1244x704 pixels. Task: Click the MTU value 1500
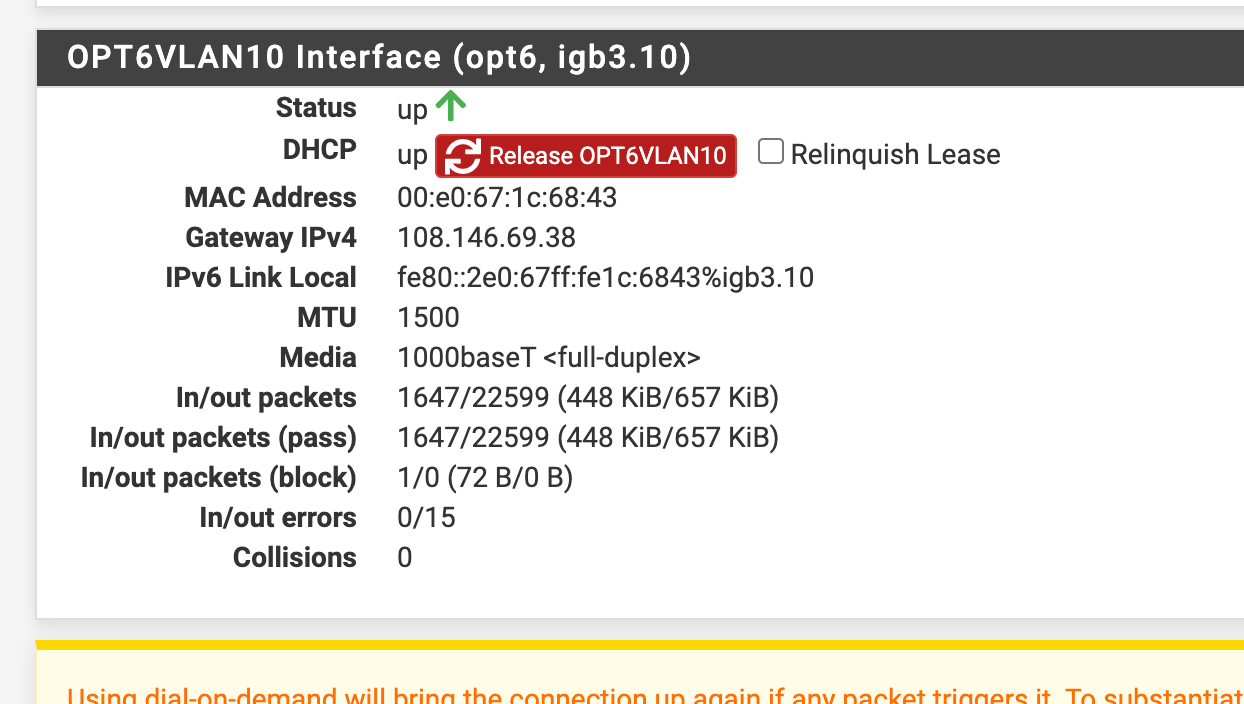[x=428, y=318]
